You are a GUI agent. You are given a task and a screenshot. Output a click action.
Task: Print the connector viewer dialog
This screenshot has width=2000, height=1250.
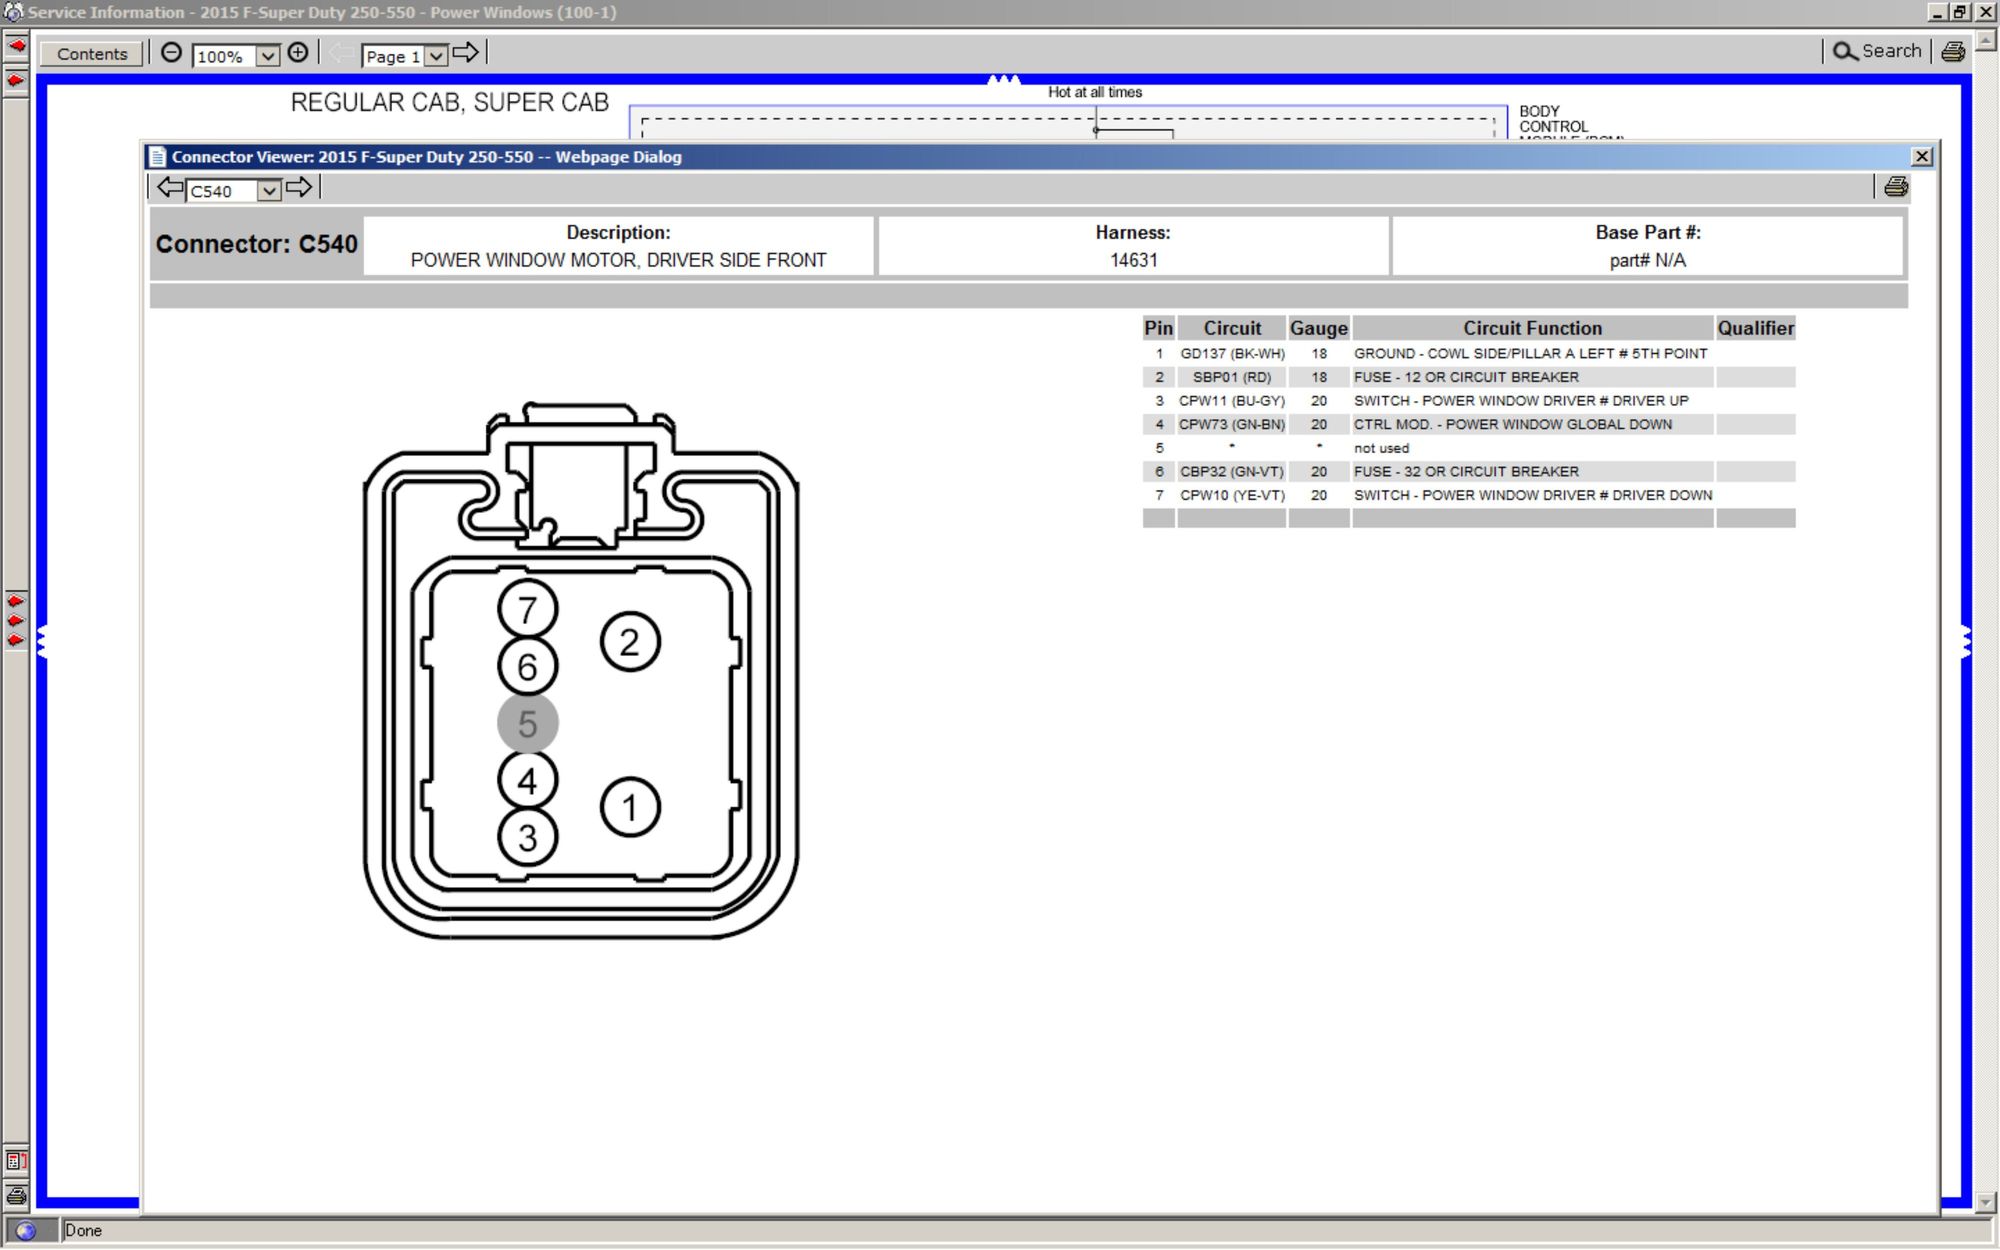(1895, 187)
